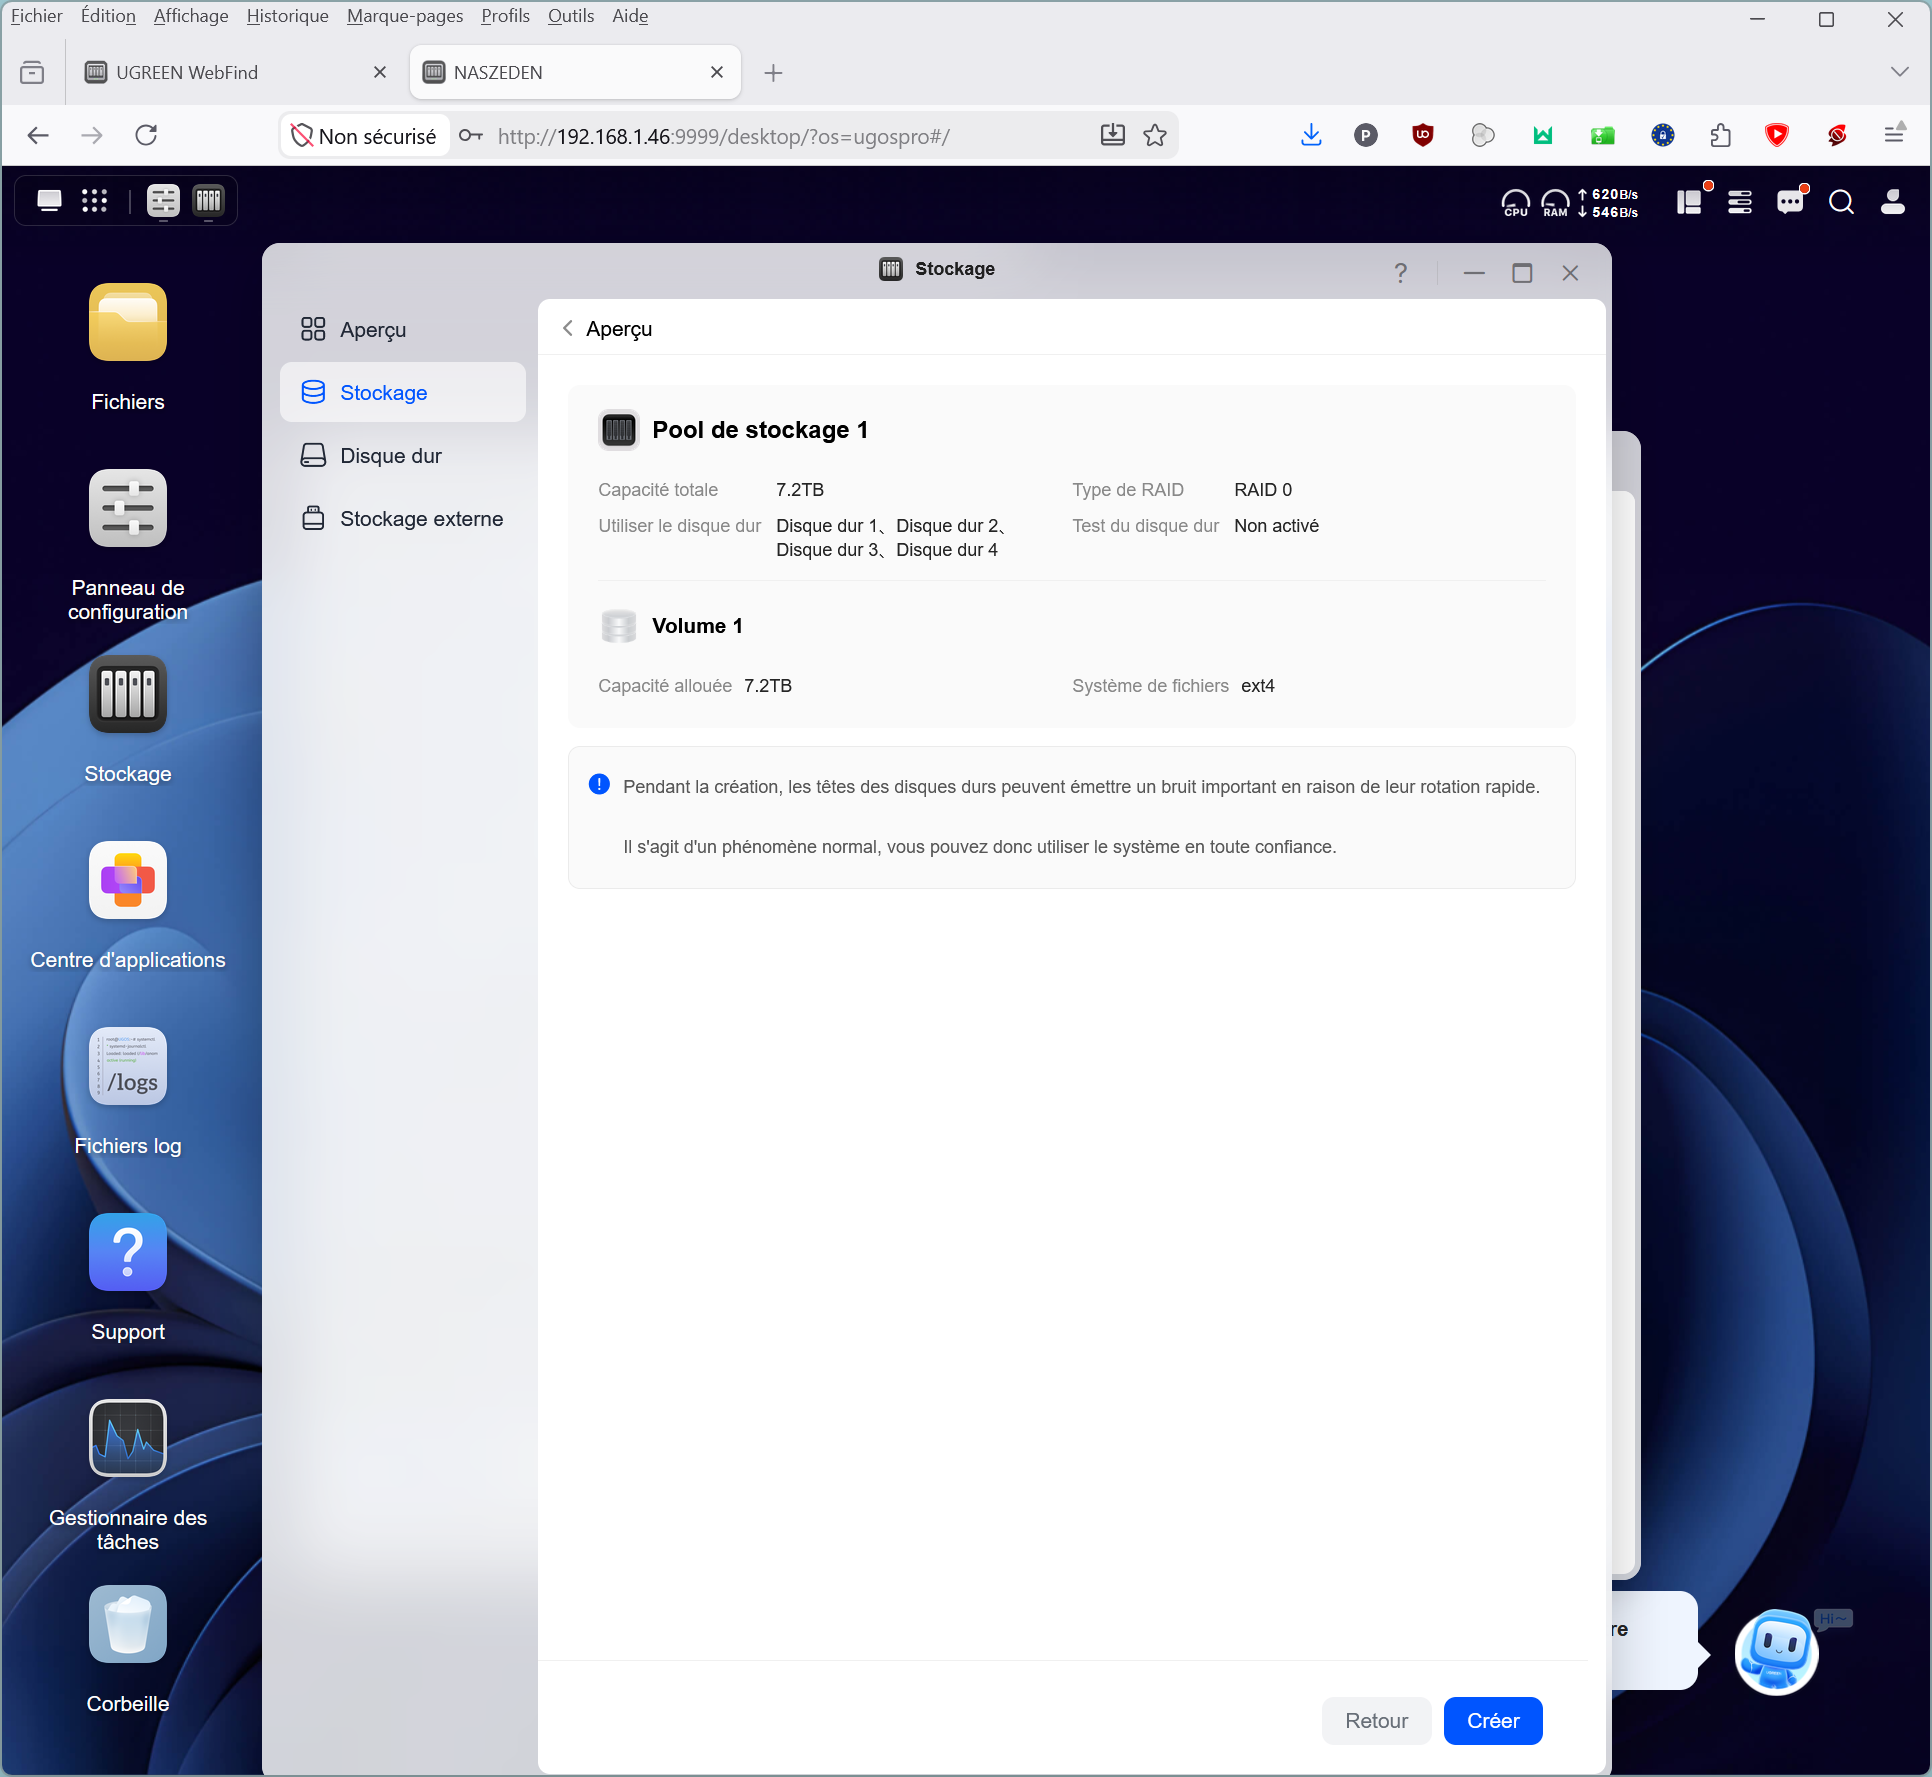Open uBlock Origin extension
Viewport: 1932px width, 1777px height.
pos(1422,135)
